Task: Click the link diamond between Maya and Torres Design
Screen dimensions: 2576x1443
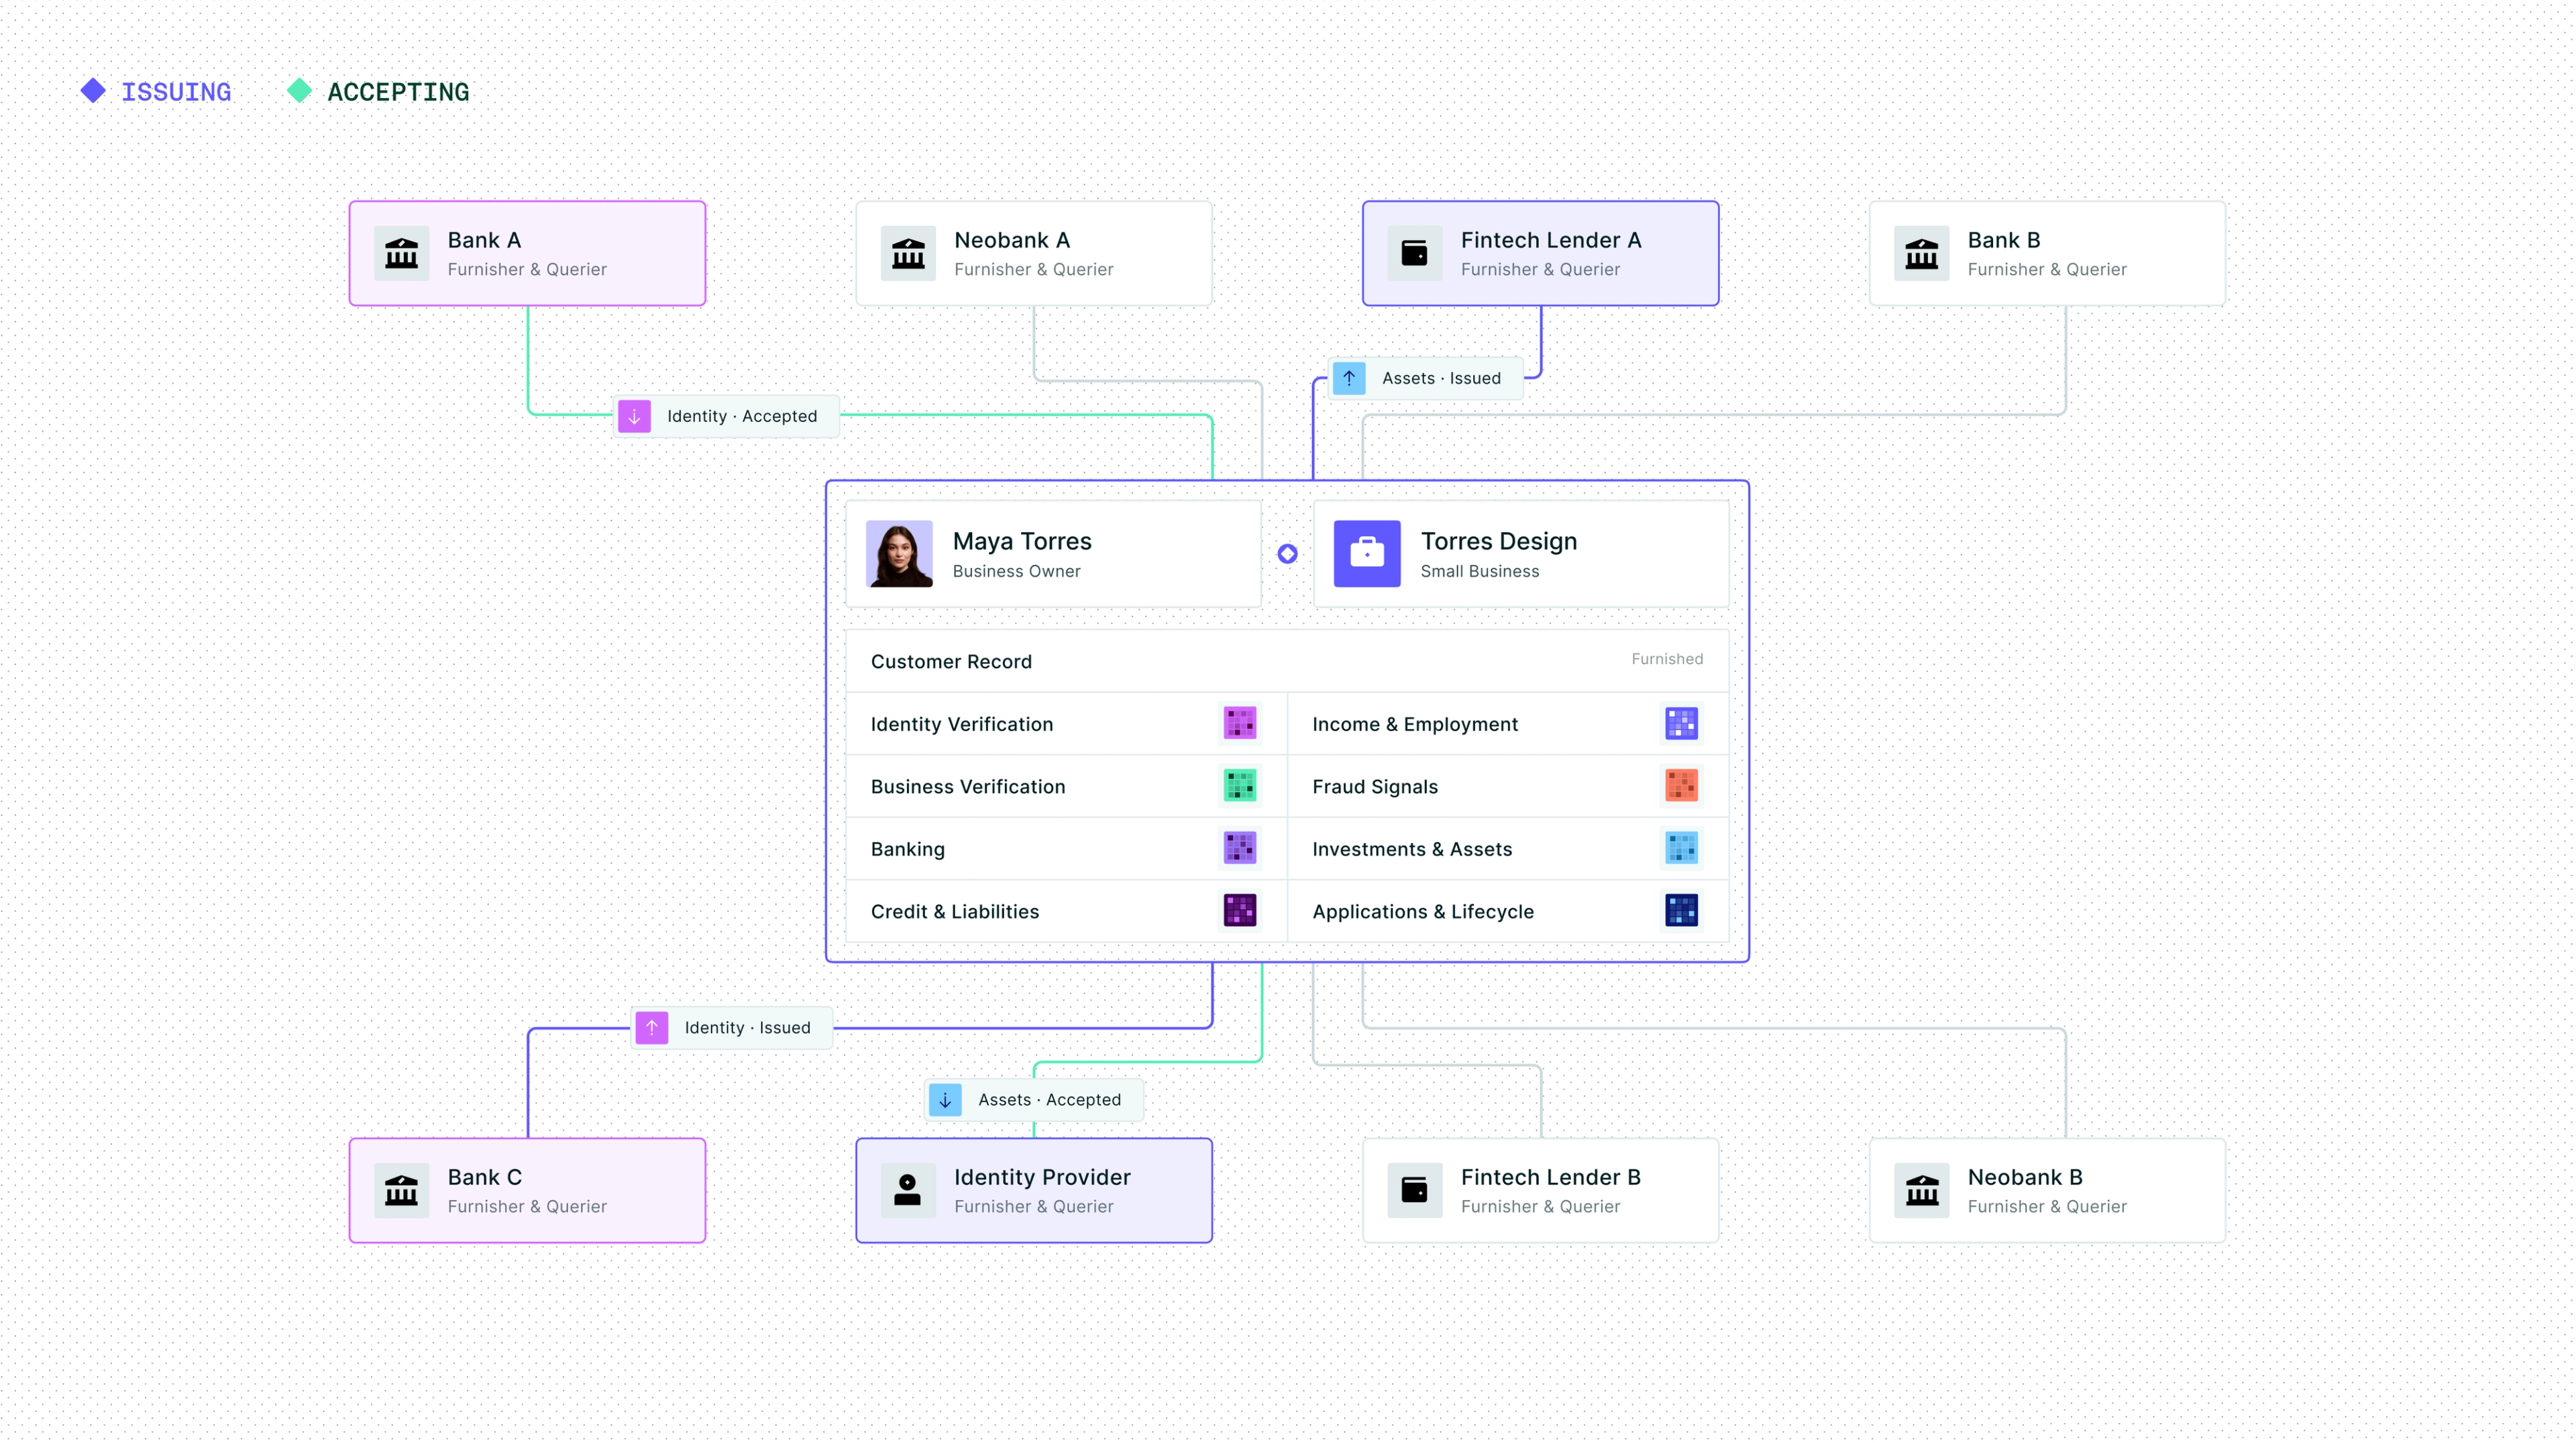Action: tap(1287, 553)
